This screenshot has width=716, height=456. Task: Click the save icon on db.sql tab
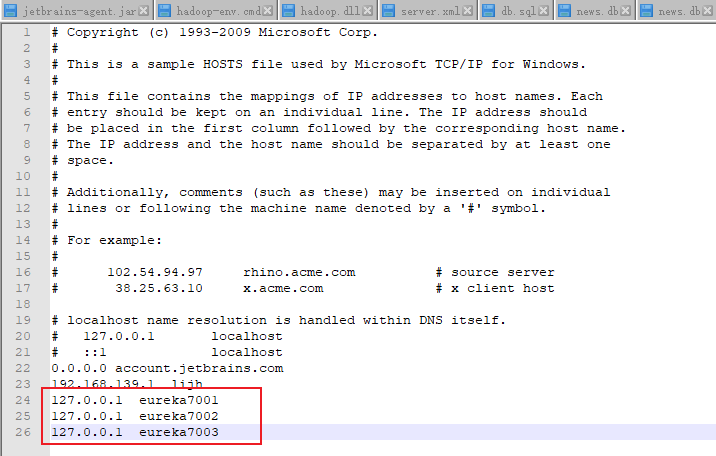coord(489,10)
